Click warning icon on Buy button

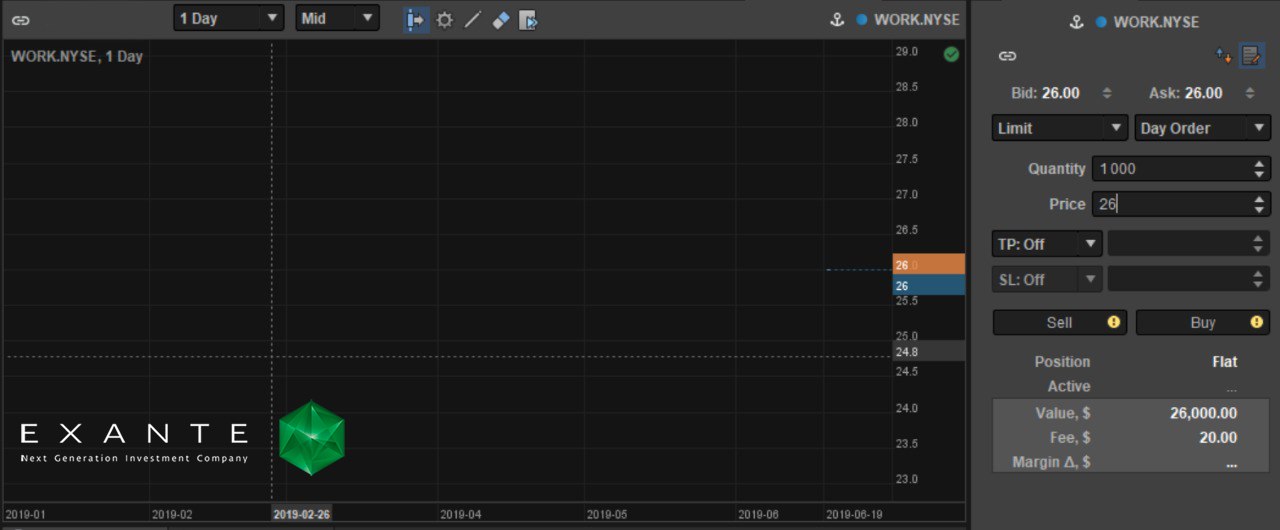pos(1256,322)
